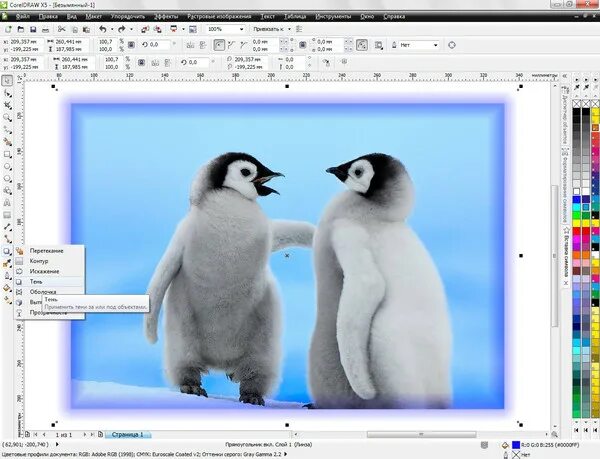Create a new document
600x459 pixels.
8,29
